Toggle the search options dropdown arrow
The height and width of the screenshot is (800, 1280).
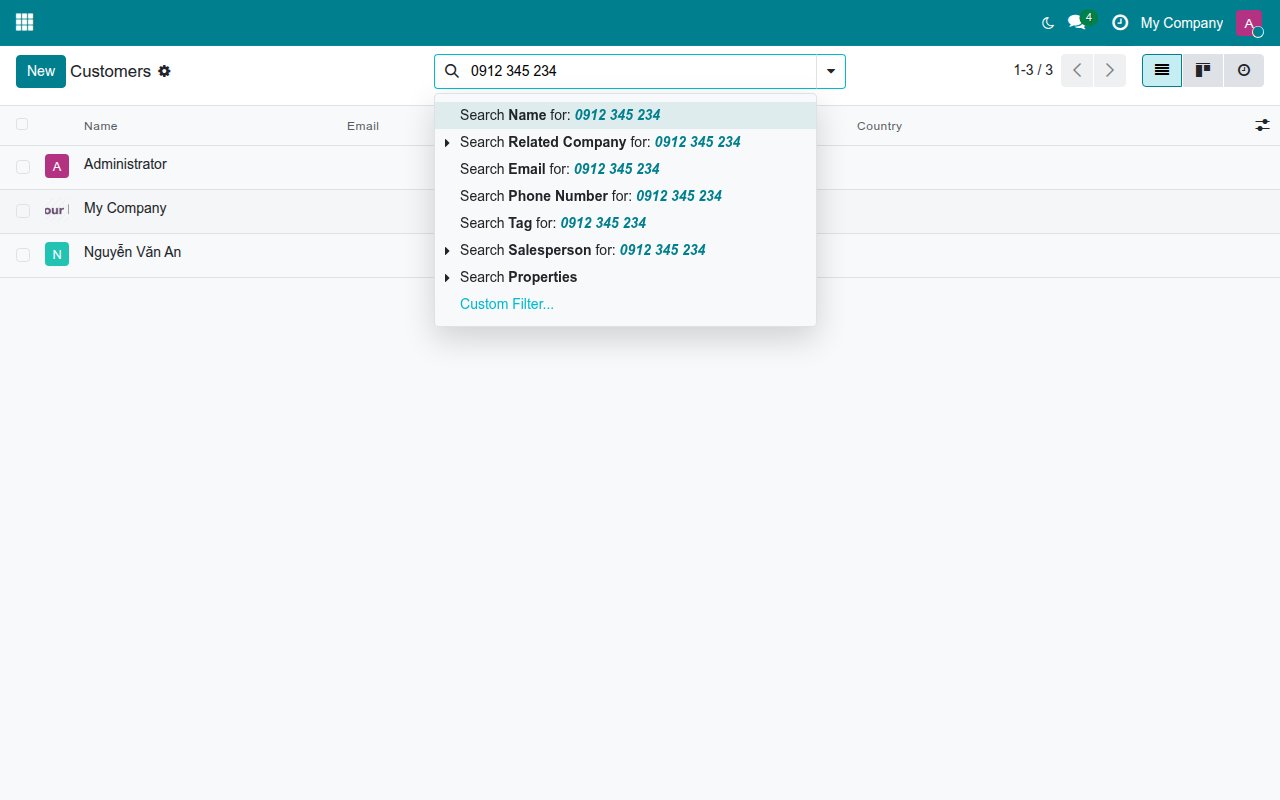(x=831, y=71)
